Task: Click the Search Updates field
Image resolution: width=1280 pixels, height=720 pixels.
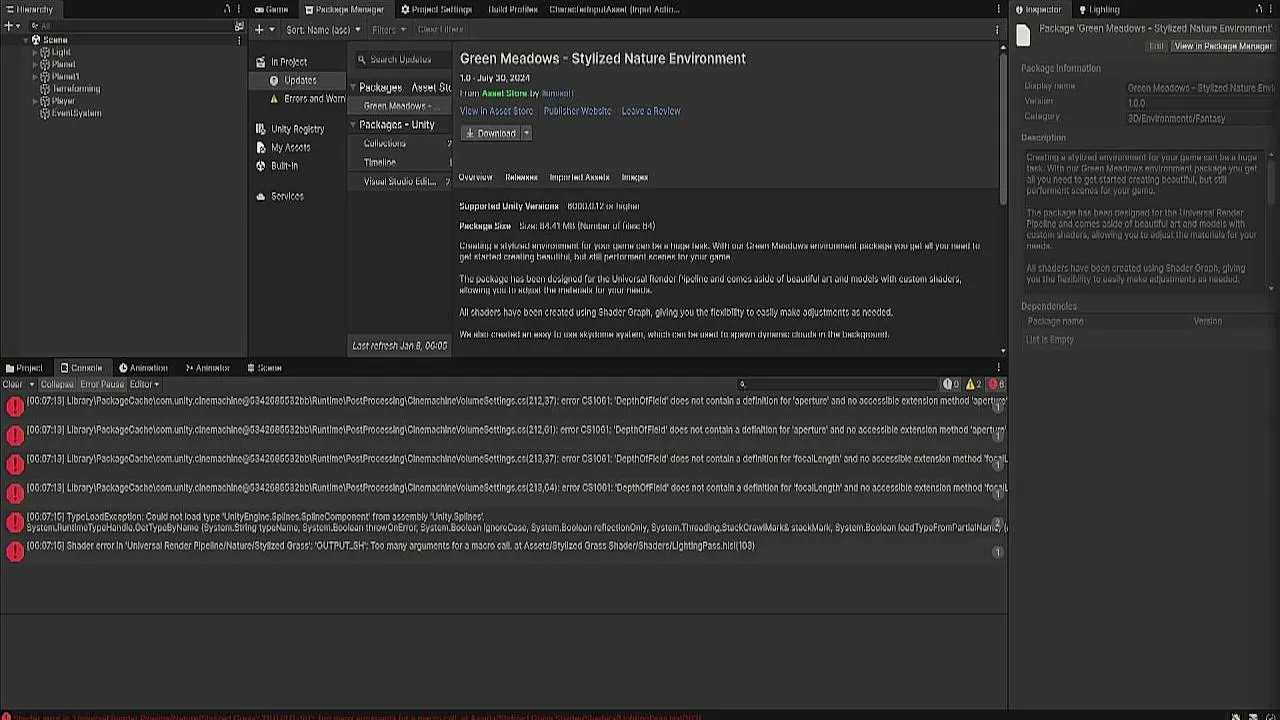Action: point(404,59)
